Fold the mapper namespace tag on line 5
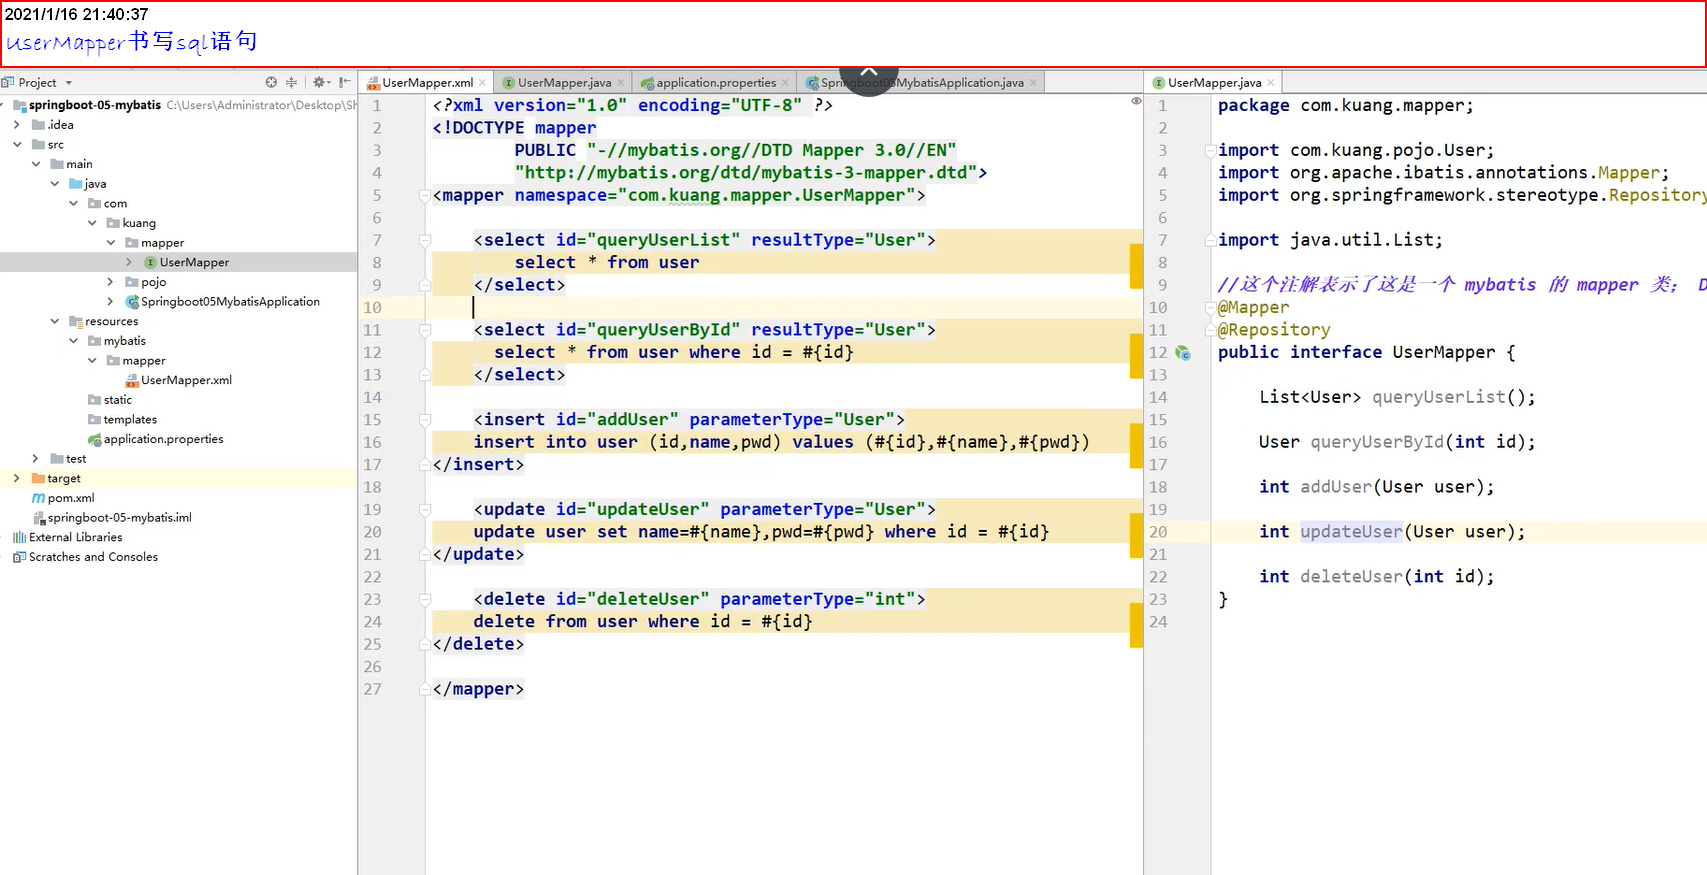The height and width of the screenshot is (875, 1707). (x=425, y=195)
